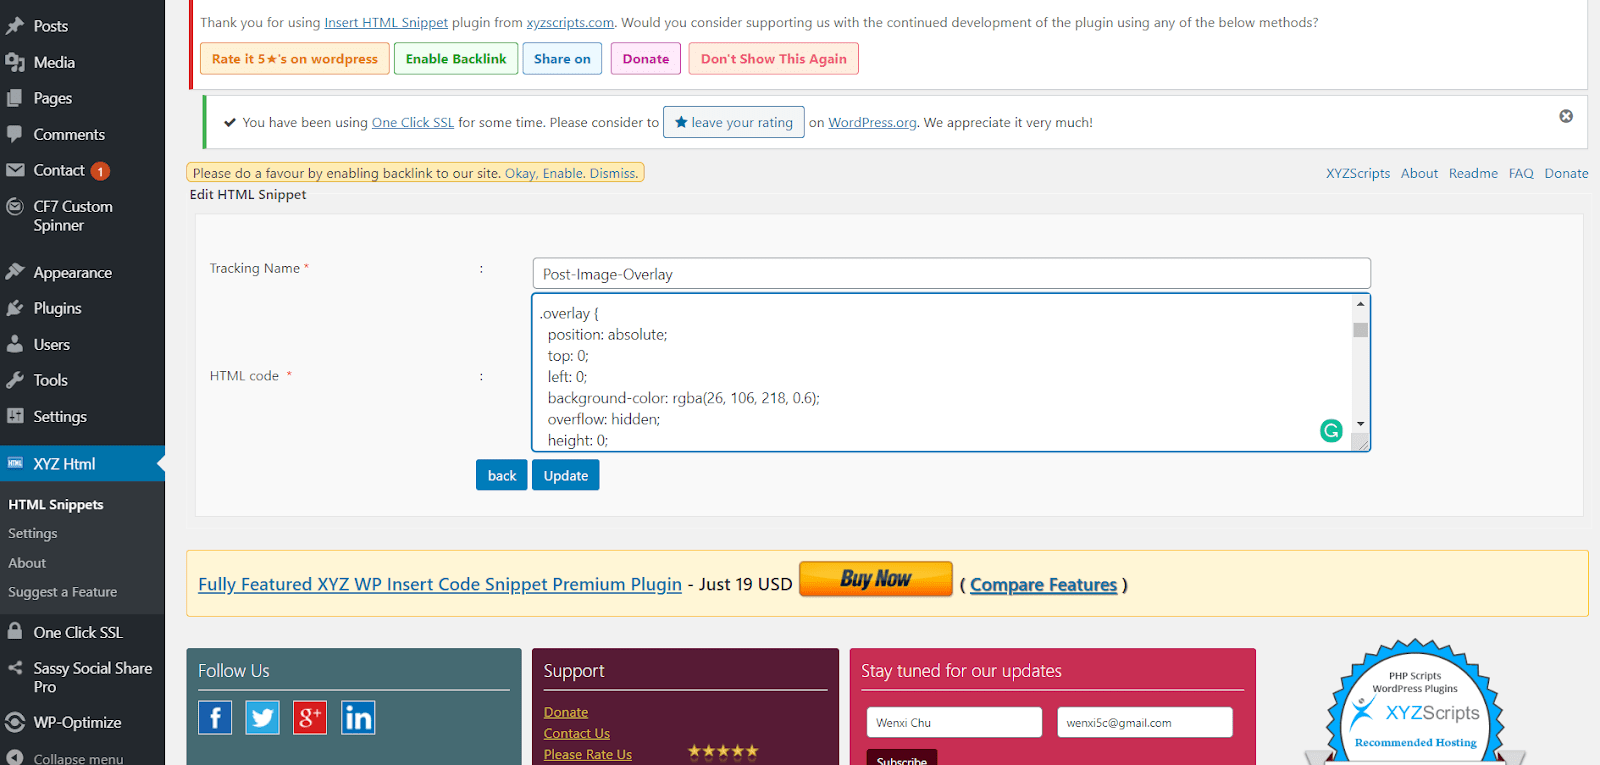This screenshot has height=765, width=1600.
Task: Click the One Click SSL lock icon
Action: [x=15, y=632]
